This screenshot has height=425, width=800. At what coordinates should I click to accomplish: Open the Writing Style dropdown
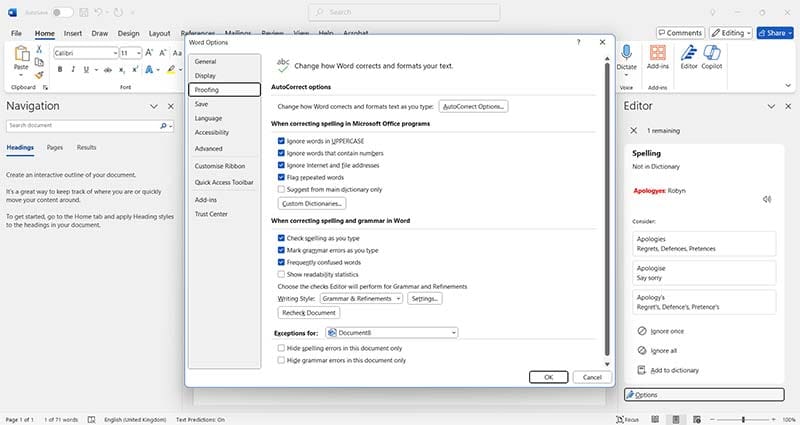point(361,298)
